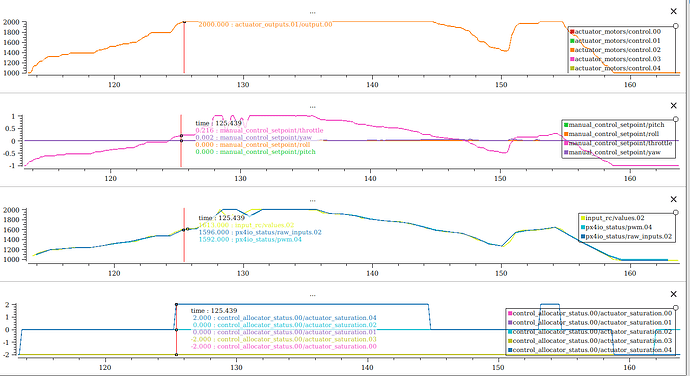This screenshot has width=690, height=376.
Task: Toggle input_rc/values.02 legend entry
Action: click(x=613, y=218)
